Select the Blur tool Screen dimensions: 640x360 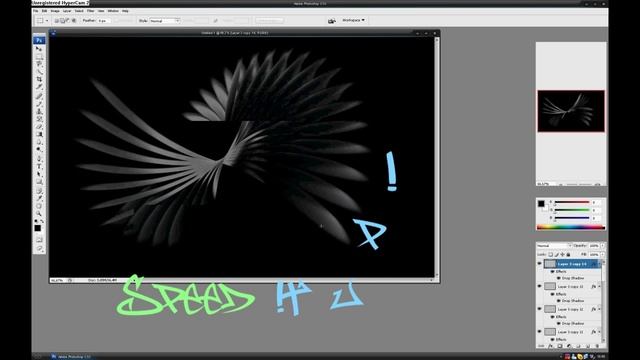(x=39, y=142)
